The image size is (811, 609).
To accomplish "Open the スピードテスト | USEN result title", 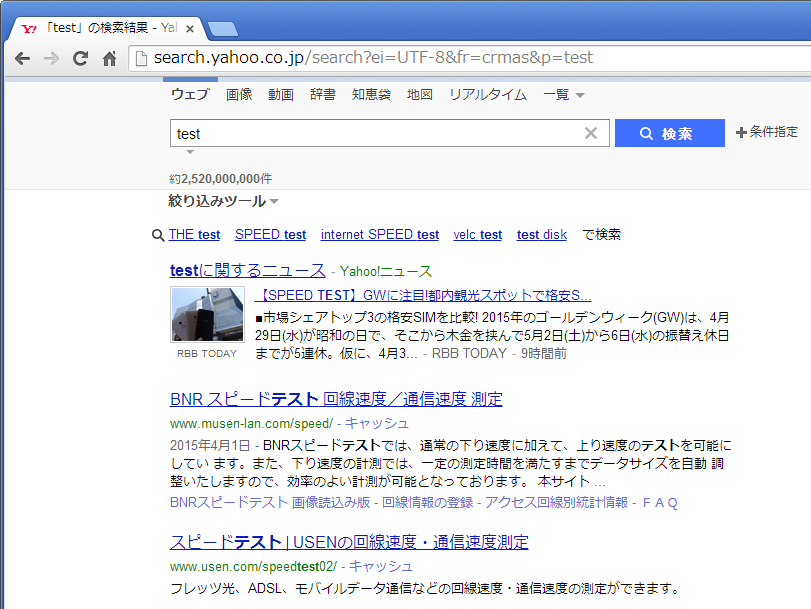I will point(349,542).
